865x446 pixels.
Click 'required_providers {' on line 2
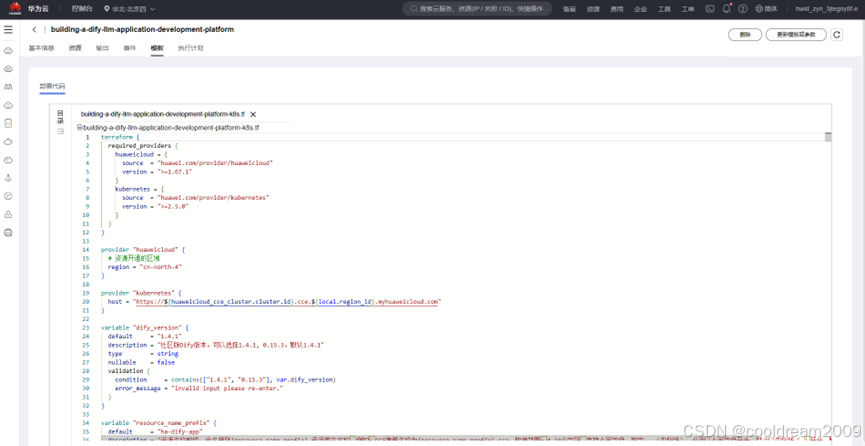pyautogui.click(x=143, y=146)
